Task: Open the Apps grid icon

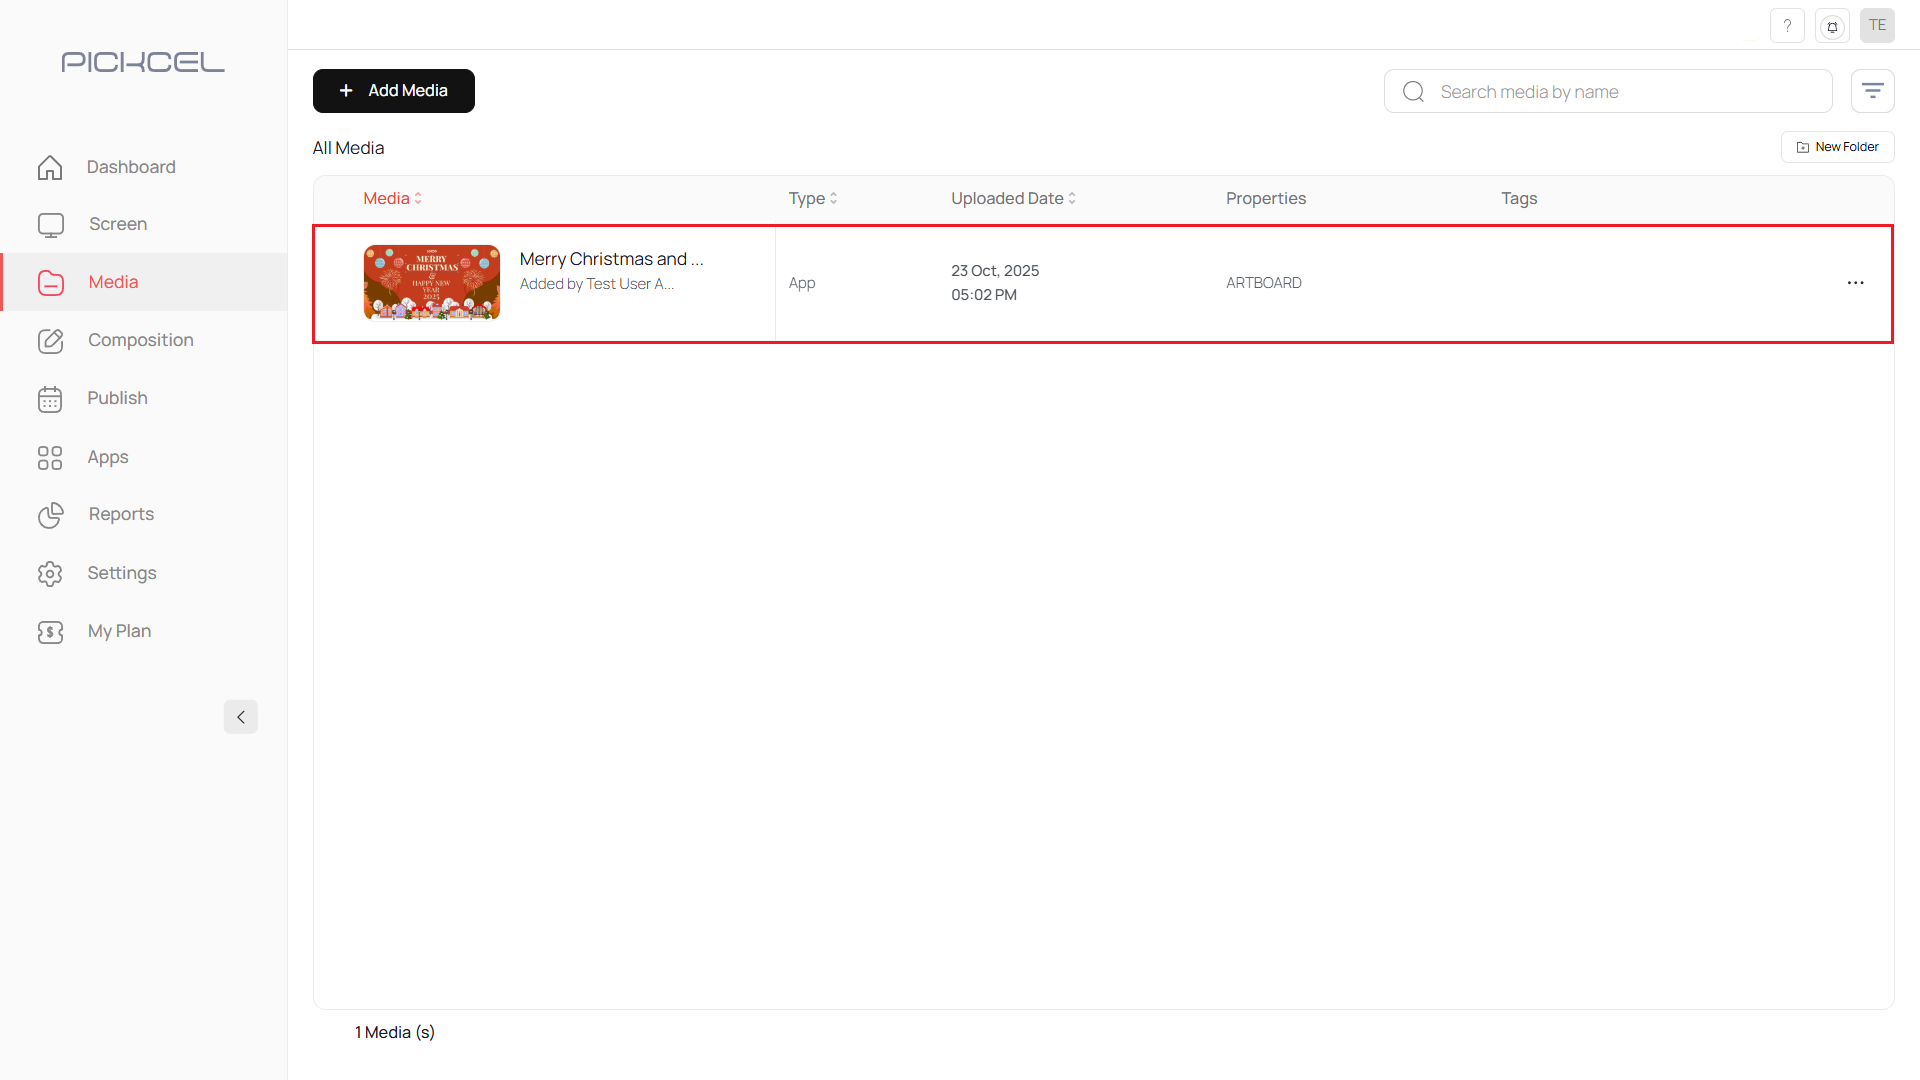Action: pyautogui.click(x=50, y=457)
